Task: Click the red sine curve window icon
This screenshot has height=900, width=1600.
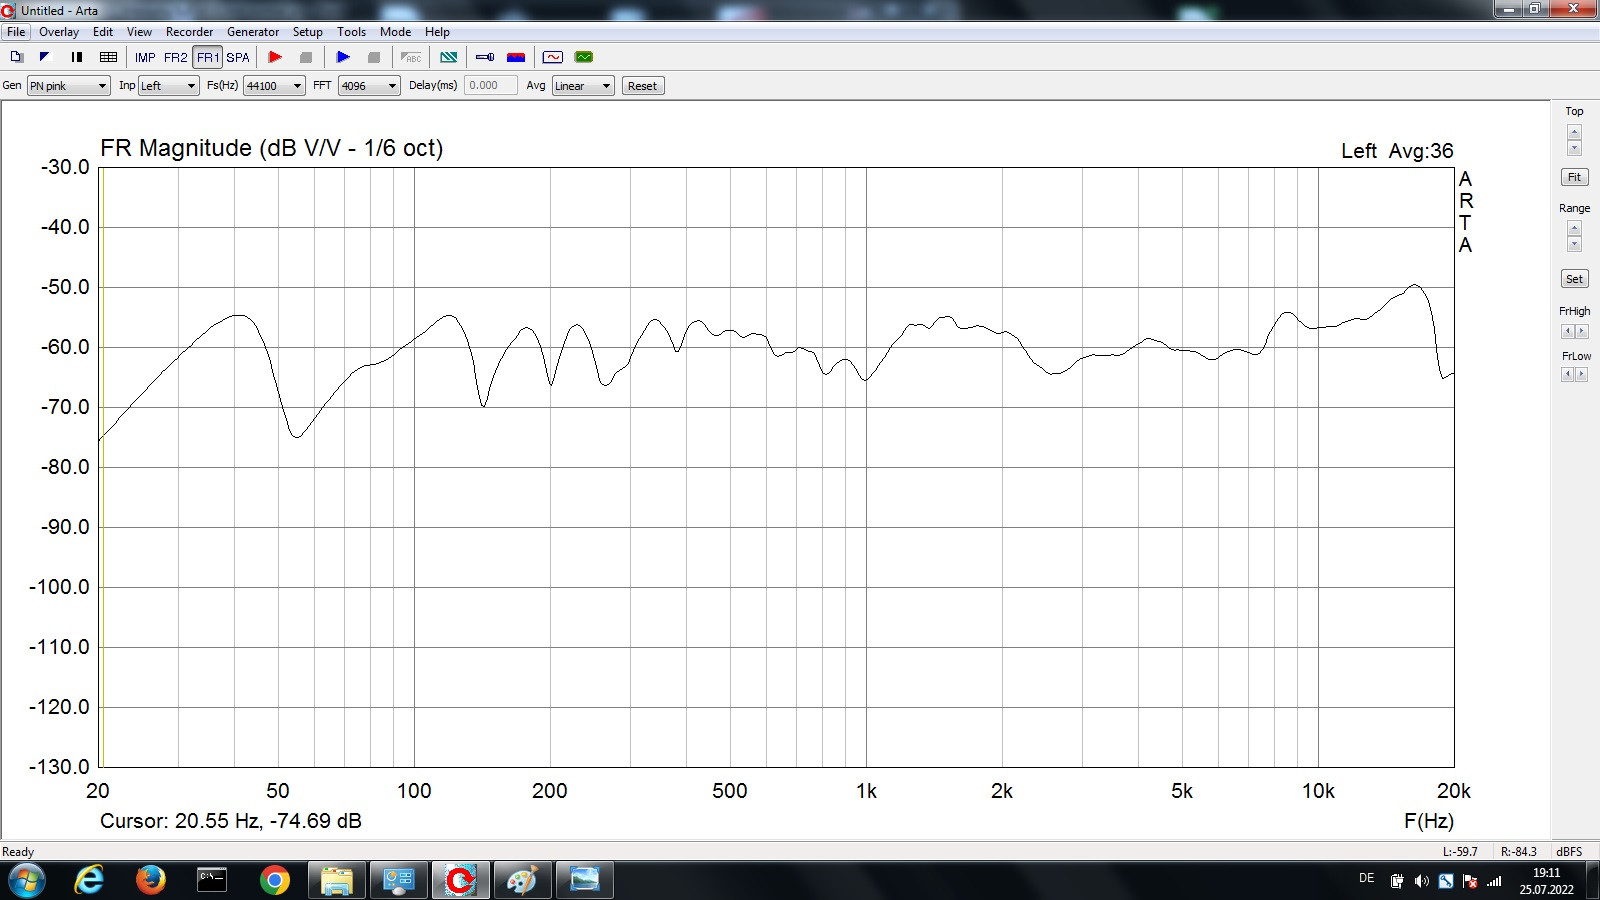Action: (553, 57)
